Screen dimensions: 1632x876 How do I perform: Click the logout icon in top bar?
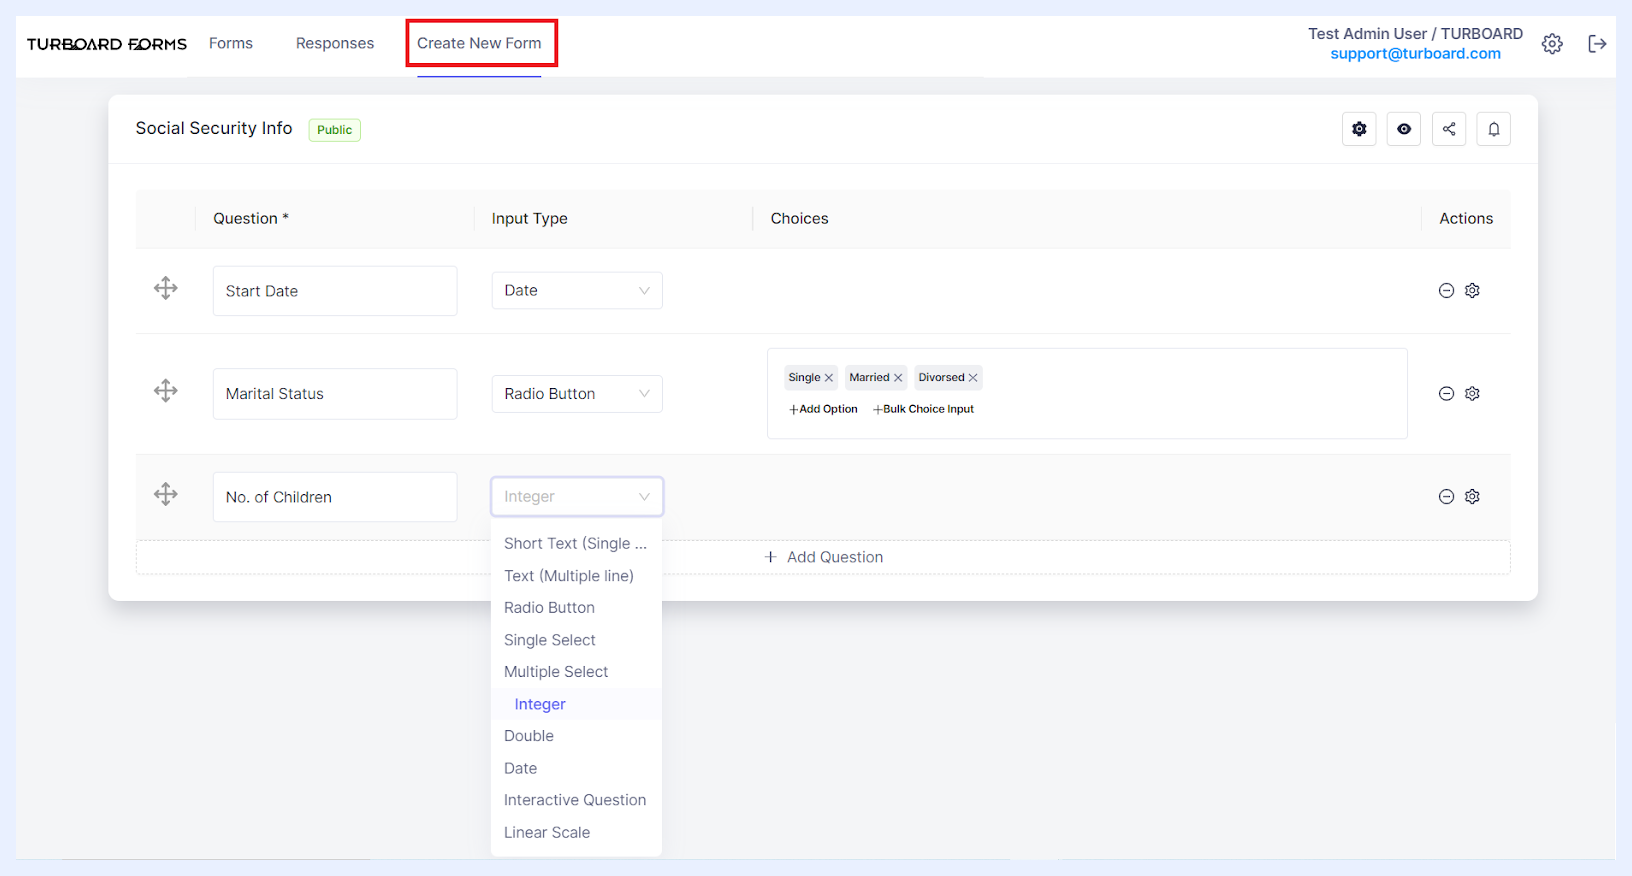click(x=1597, y=44)
